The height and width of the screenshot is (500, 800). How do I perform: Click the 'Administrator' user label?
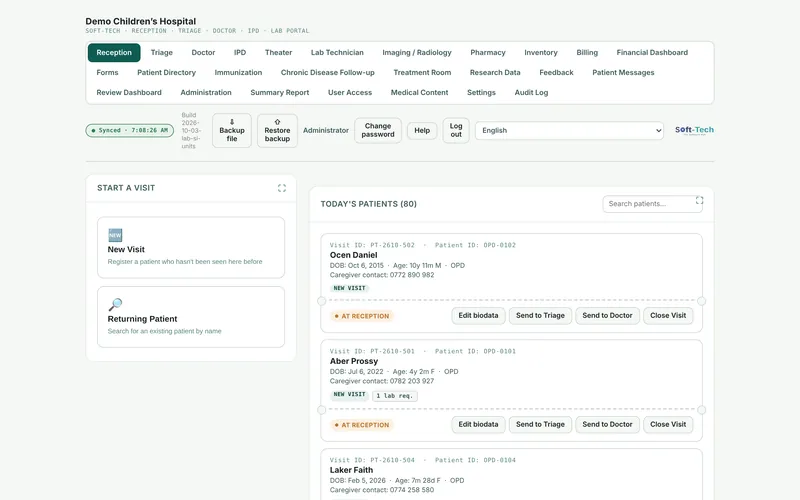click(x=326, y=131)
